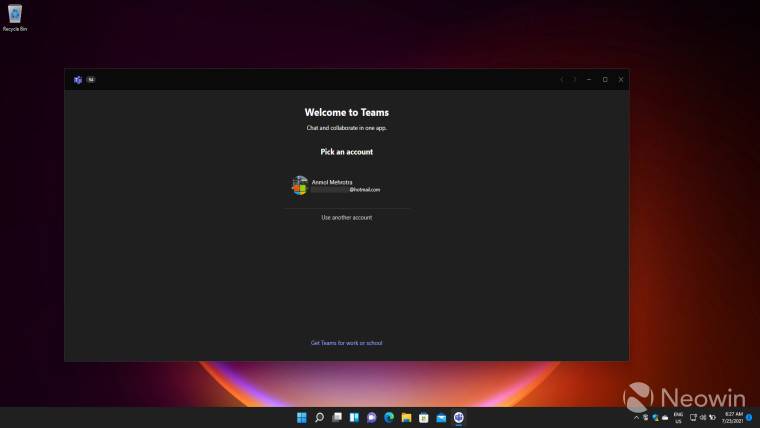
Task: Minimize the Teams window
Action: click(589, 79)
